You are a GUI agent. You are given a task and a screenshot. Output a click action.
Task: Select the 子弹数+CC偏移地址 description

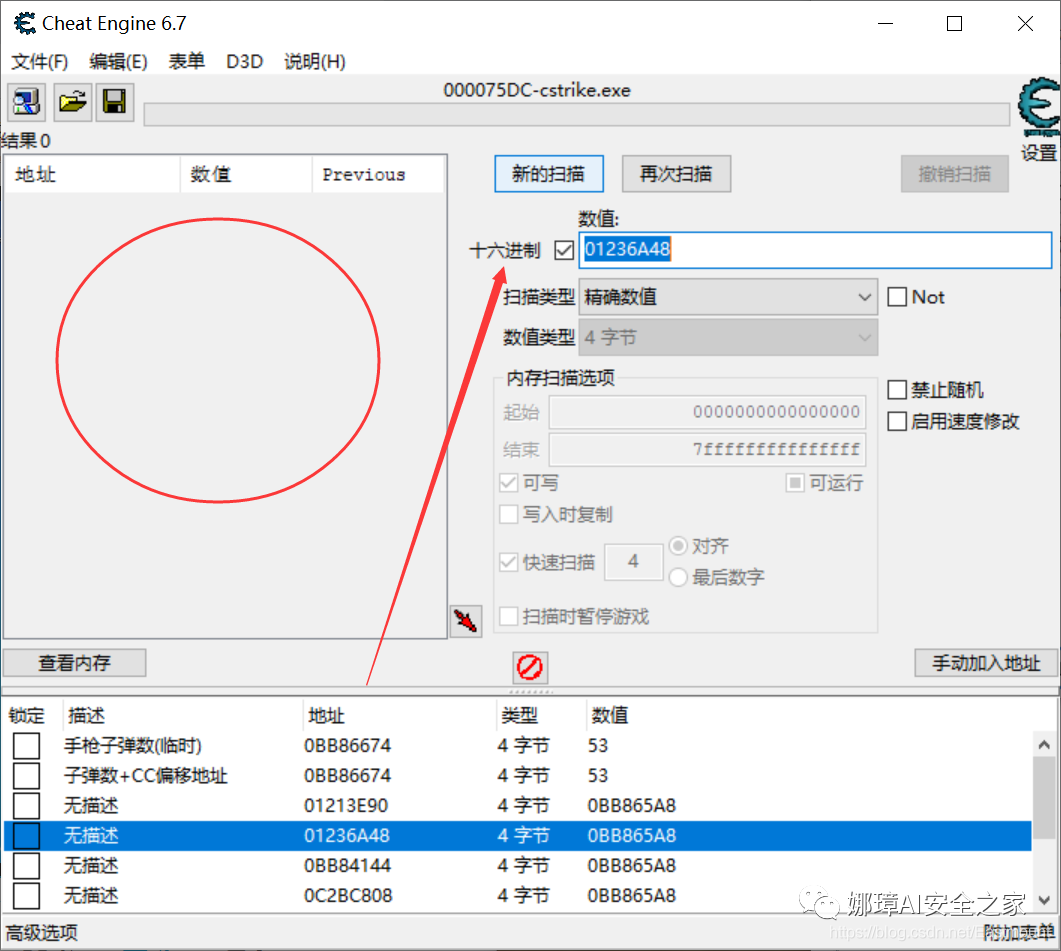click(145, 775)
